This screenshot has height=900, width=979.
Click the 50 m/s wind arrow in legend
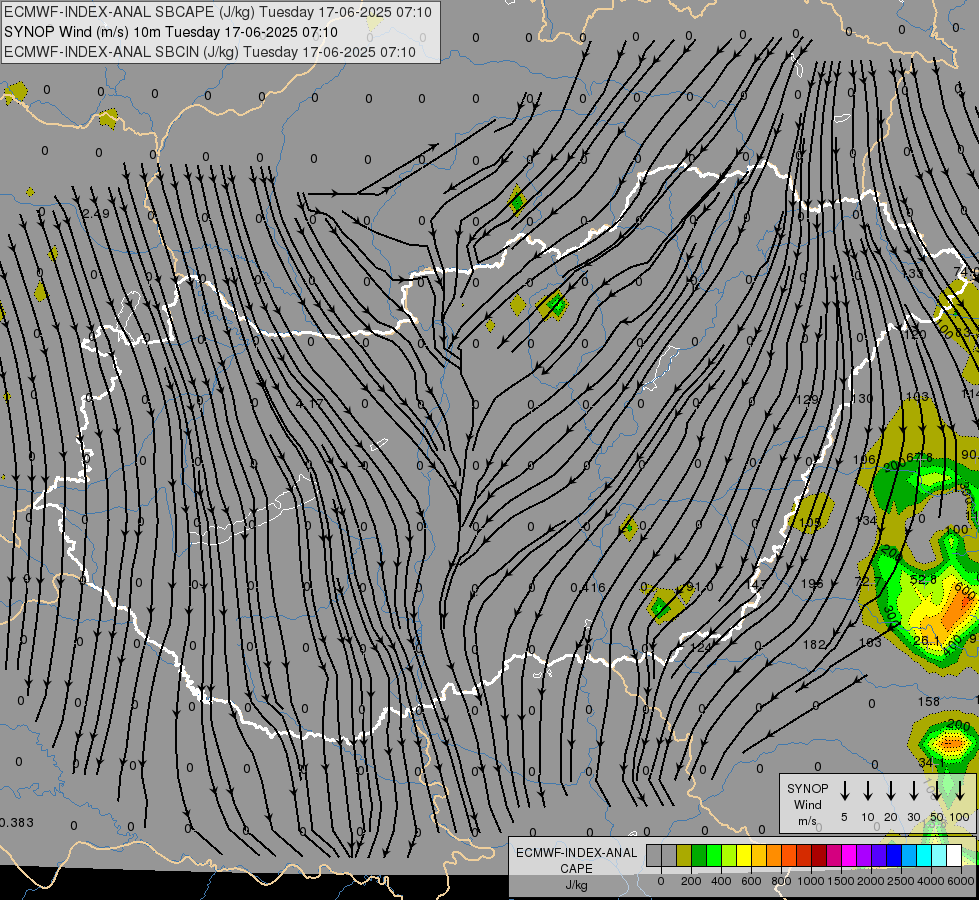tap(937, 791)
